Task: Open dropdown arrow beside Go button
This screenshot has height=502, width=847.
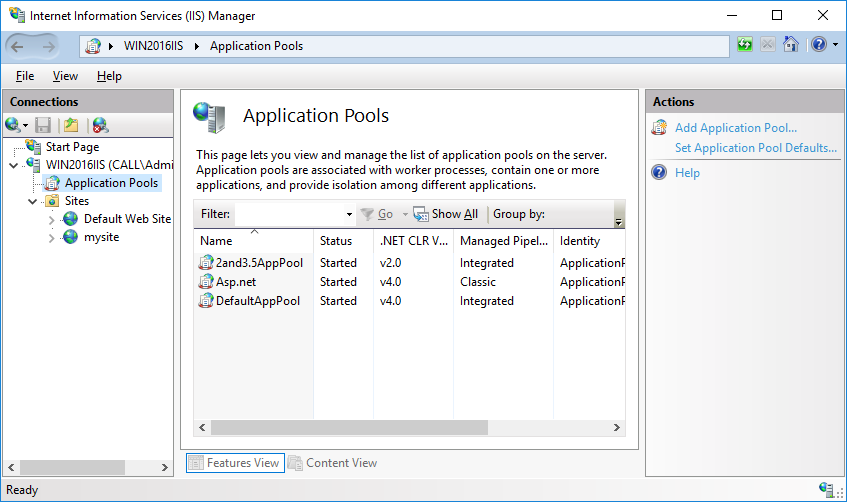Action: 405,215
